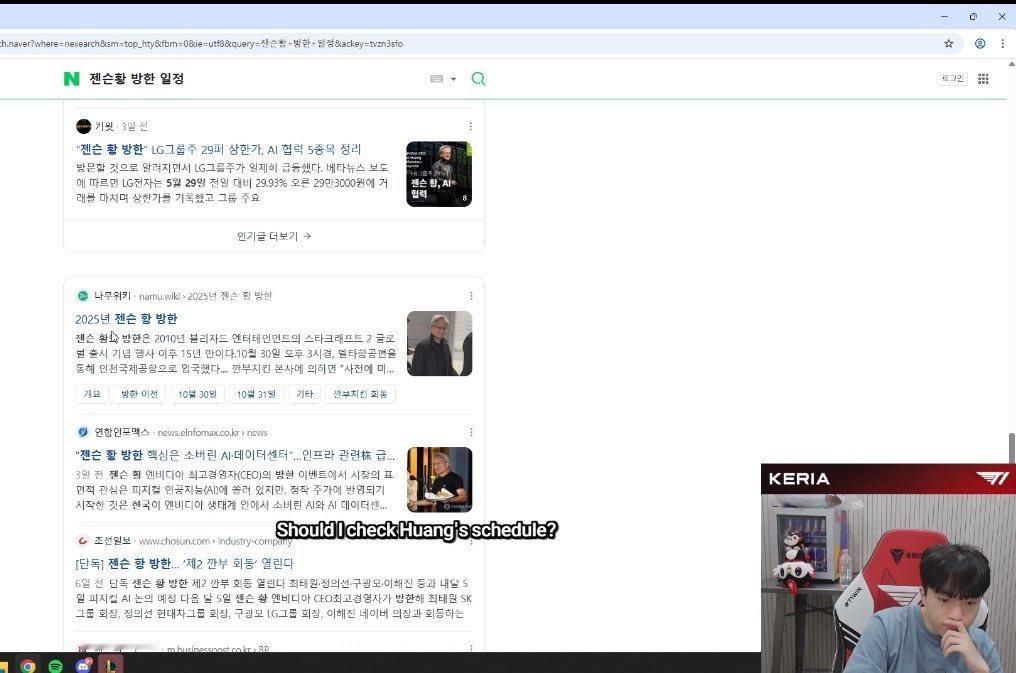Click the 키윗 blog author name
Viewport: 1016px width, 673px height.
[x=104, y=126]
